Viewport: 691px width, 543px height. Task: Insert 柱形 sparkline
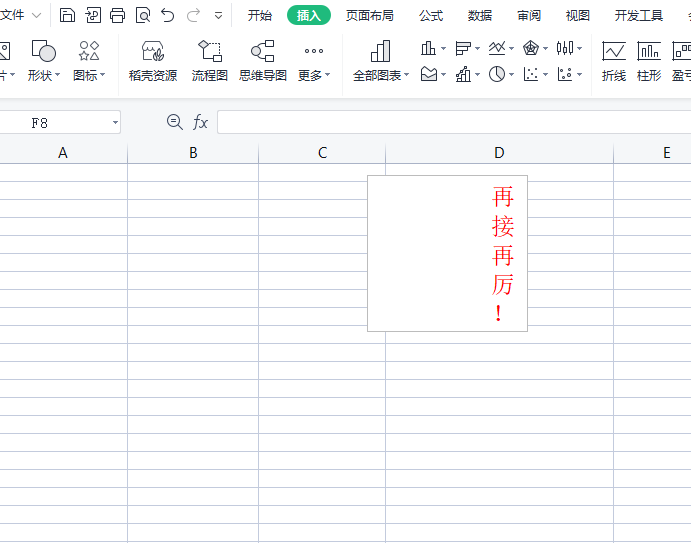[x=649, y=61]
